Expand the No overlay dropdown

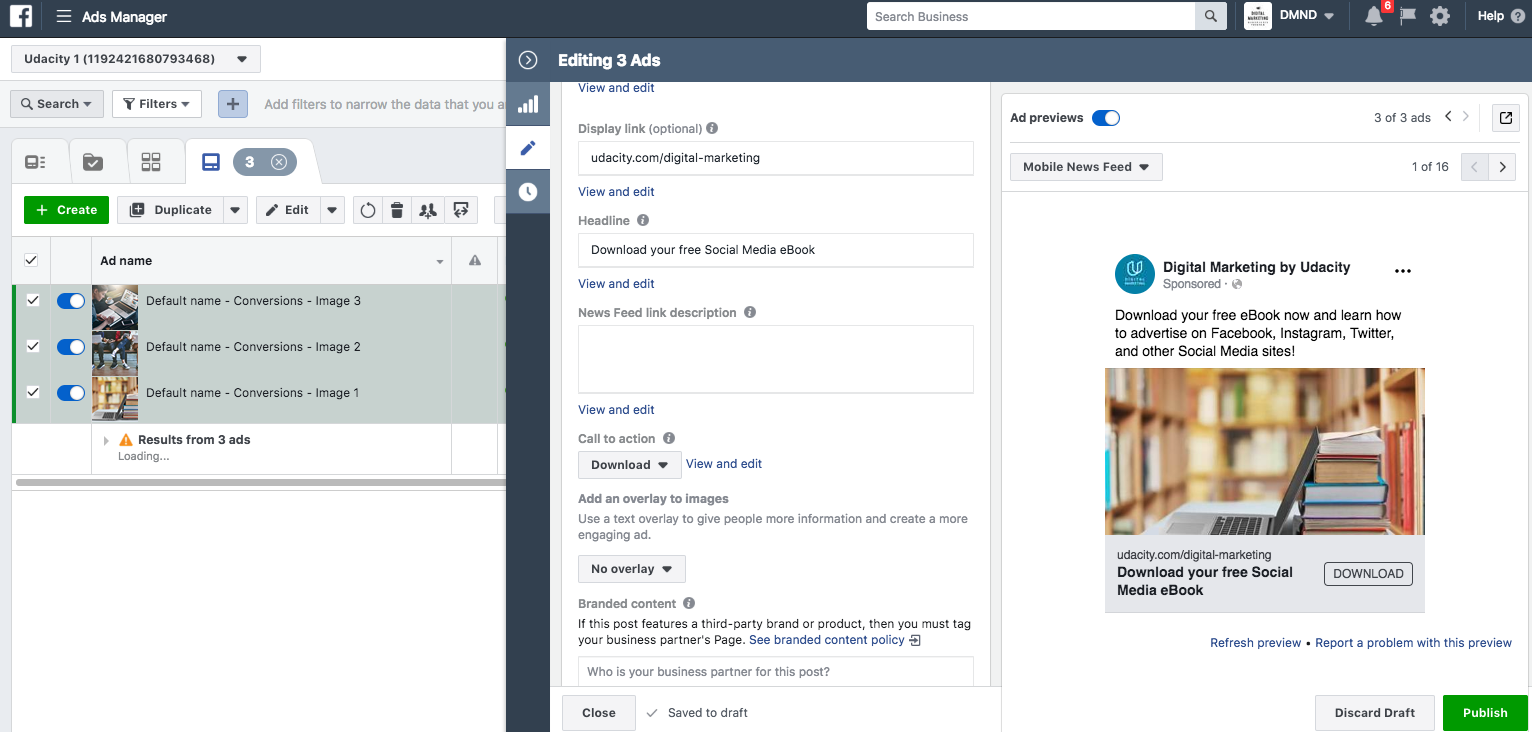tap(631, 569)
